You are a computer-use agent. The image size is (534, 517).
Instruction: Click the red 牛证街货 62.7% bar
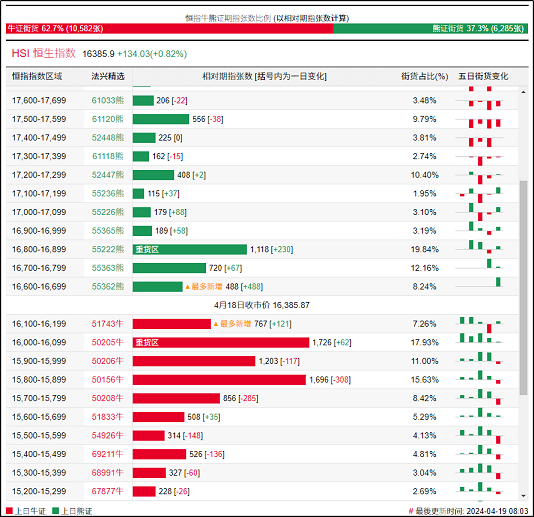coord(170,29)
